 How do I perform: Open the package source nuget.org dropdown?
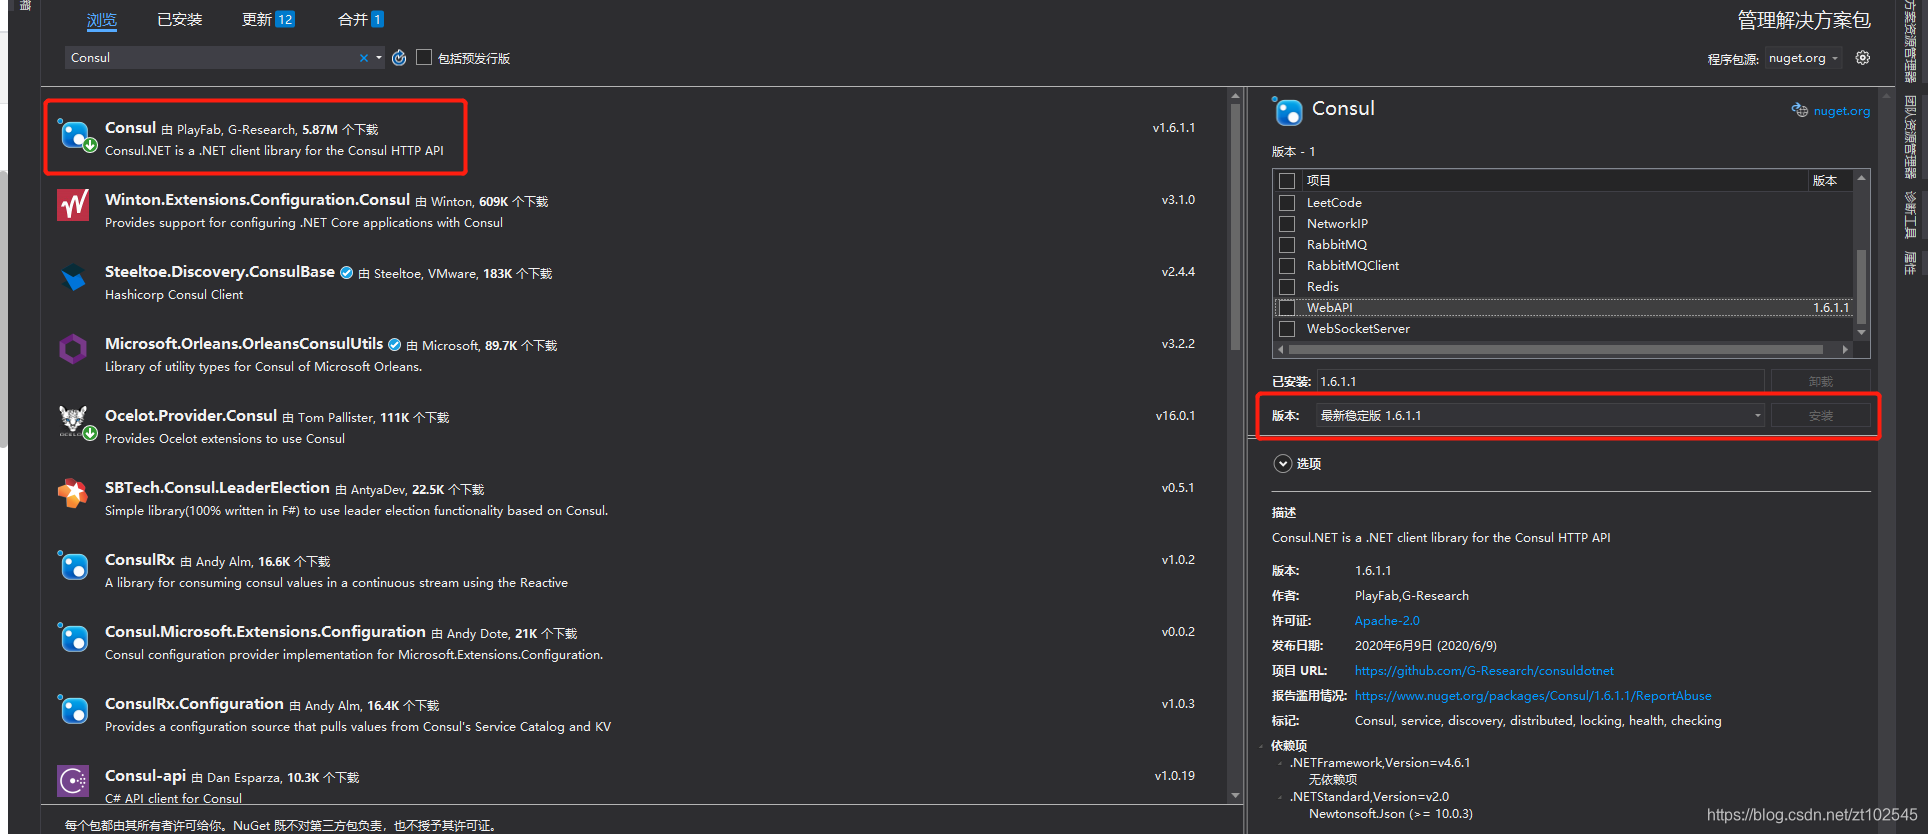[x=1803, y=58]
